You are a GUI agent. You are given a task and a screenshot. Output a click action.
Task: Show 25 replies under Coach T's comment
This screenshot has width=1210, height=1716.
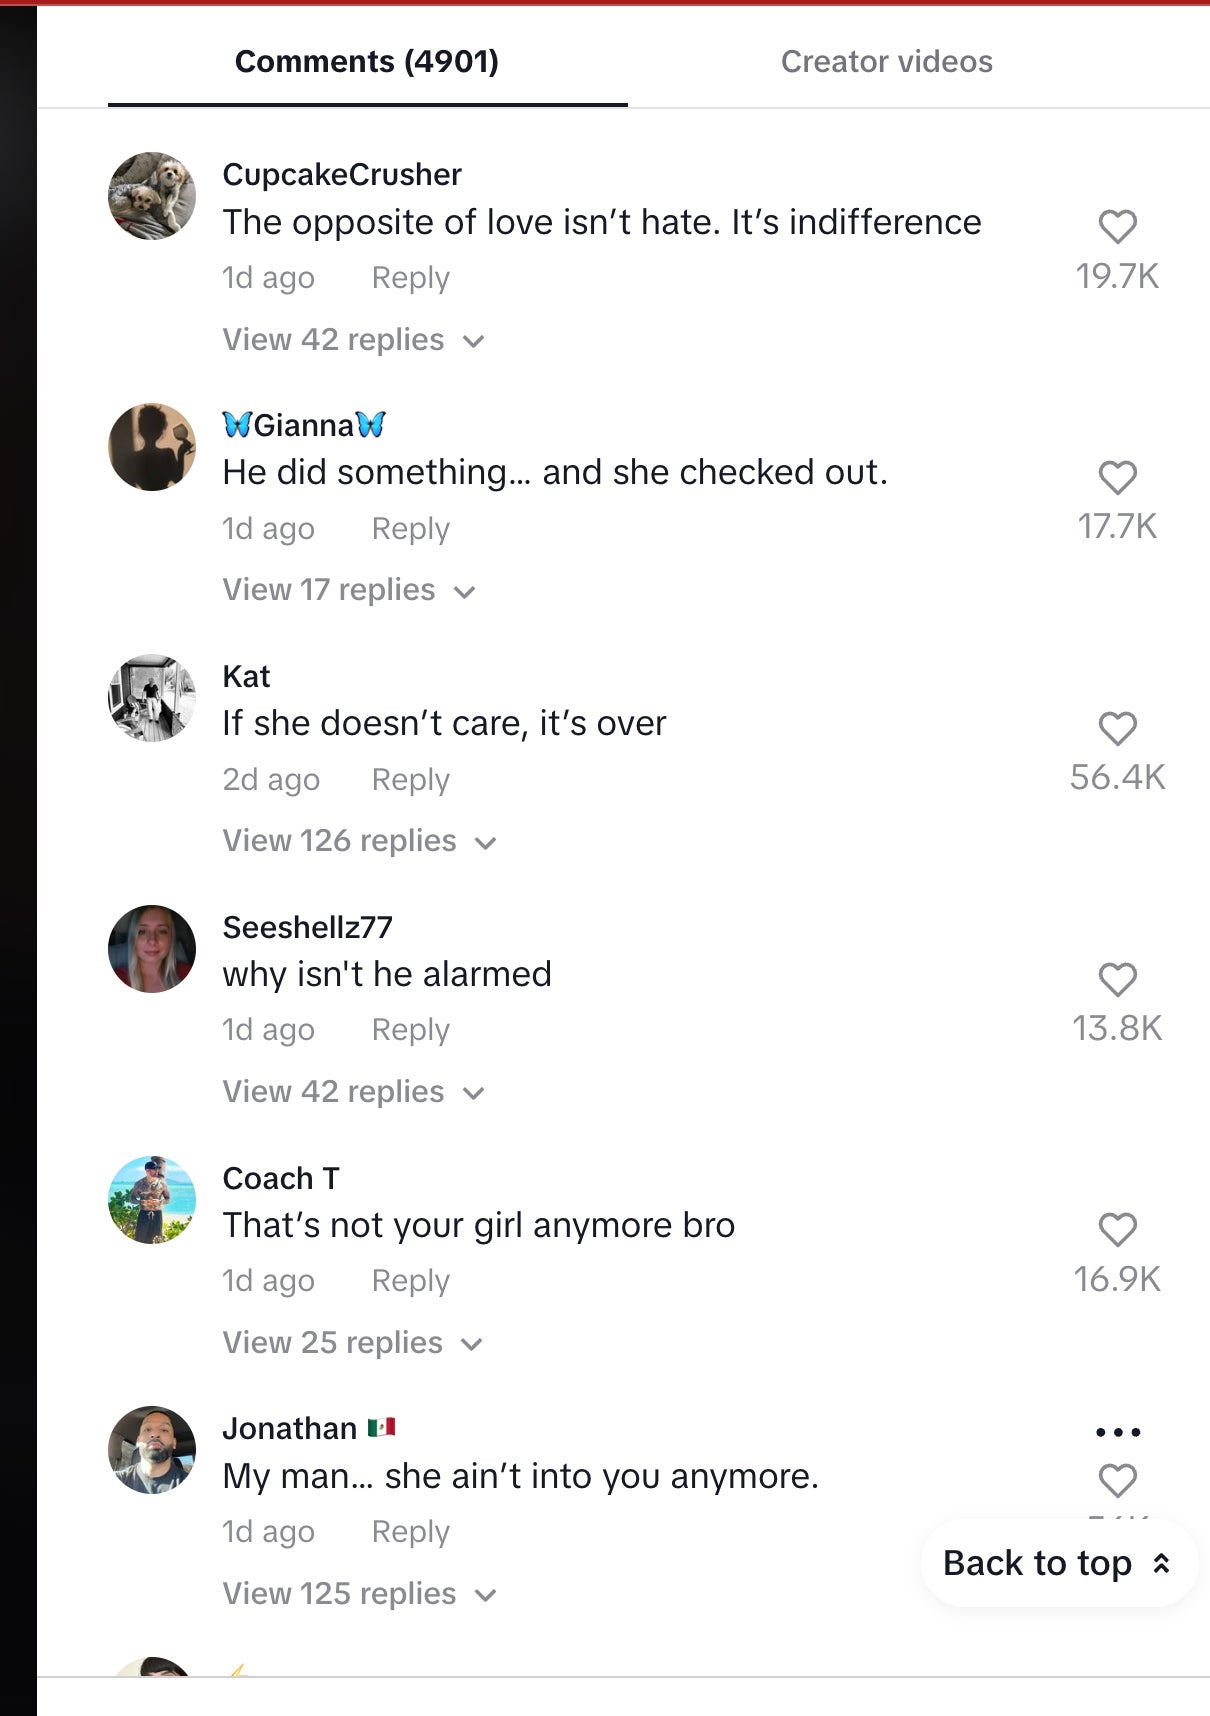click(x=352, y=1343)
